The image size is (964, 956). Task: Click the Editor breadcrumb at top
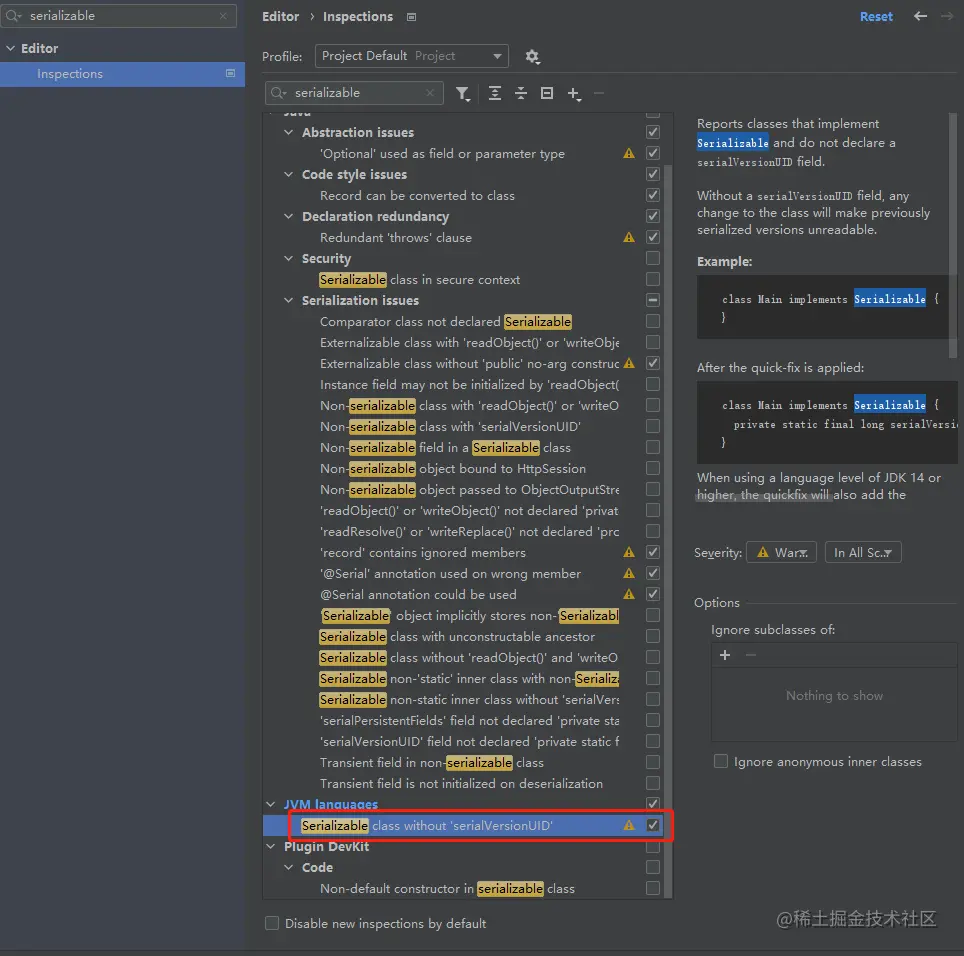click(280, 17)
